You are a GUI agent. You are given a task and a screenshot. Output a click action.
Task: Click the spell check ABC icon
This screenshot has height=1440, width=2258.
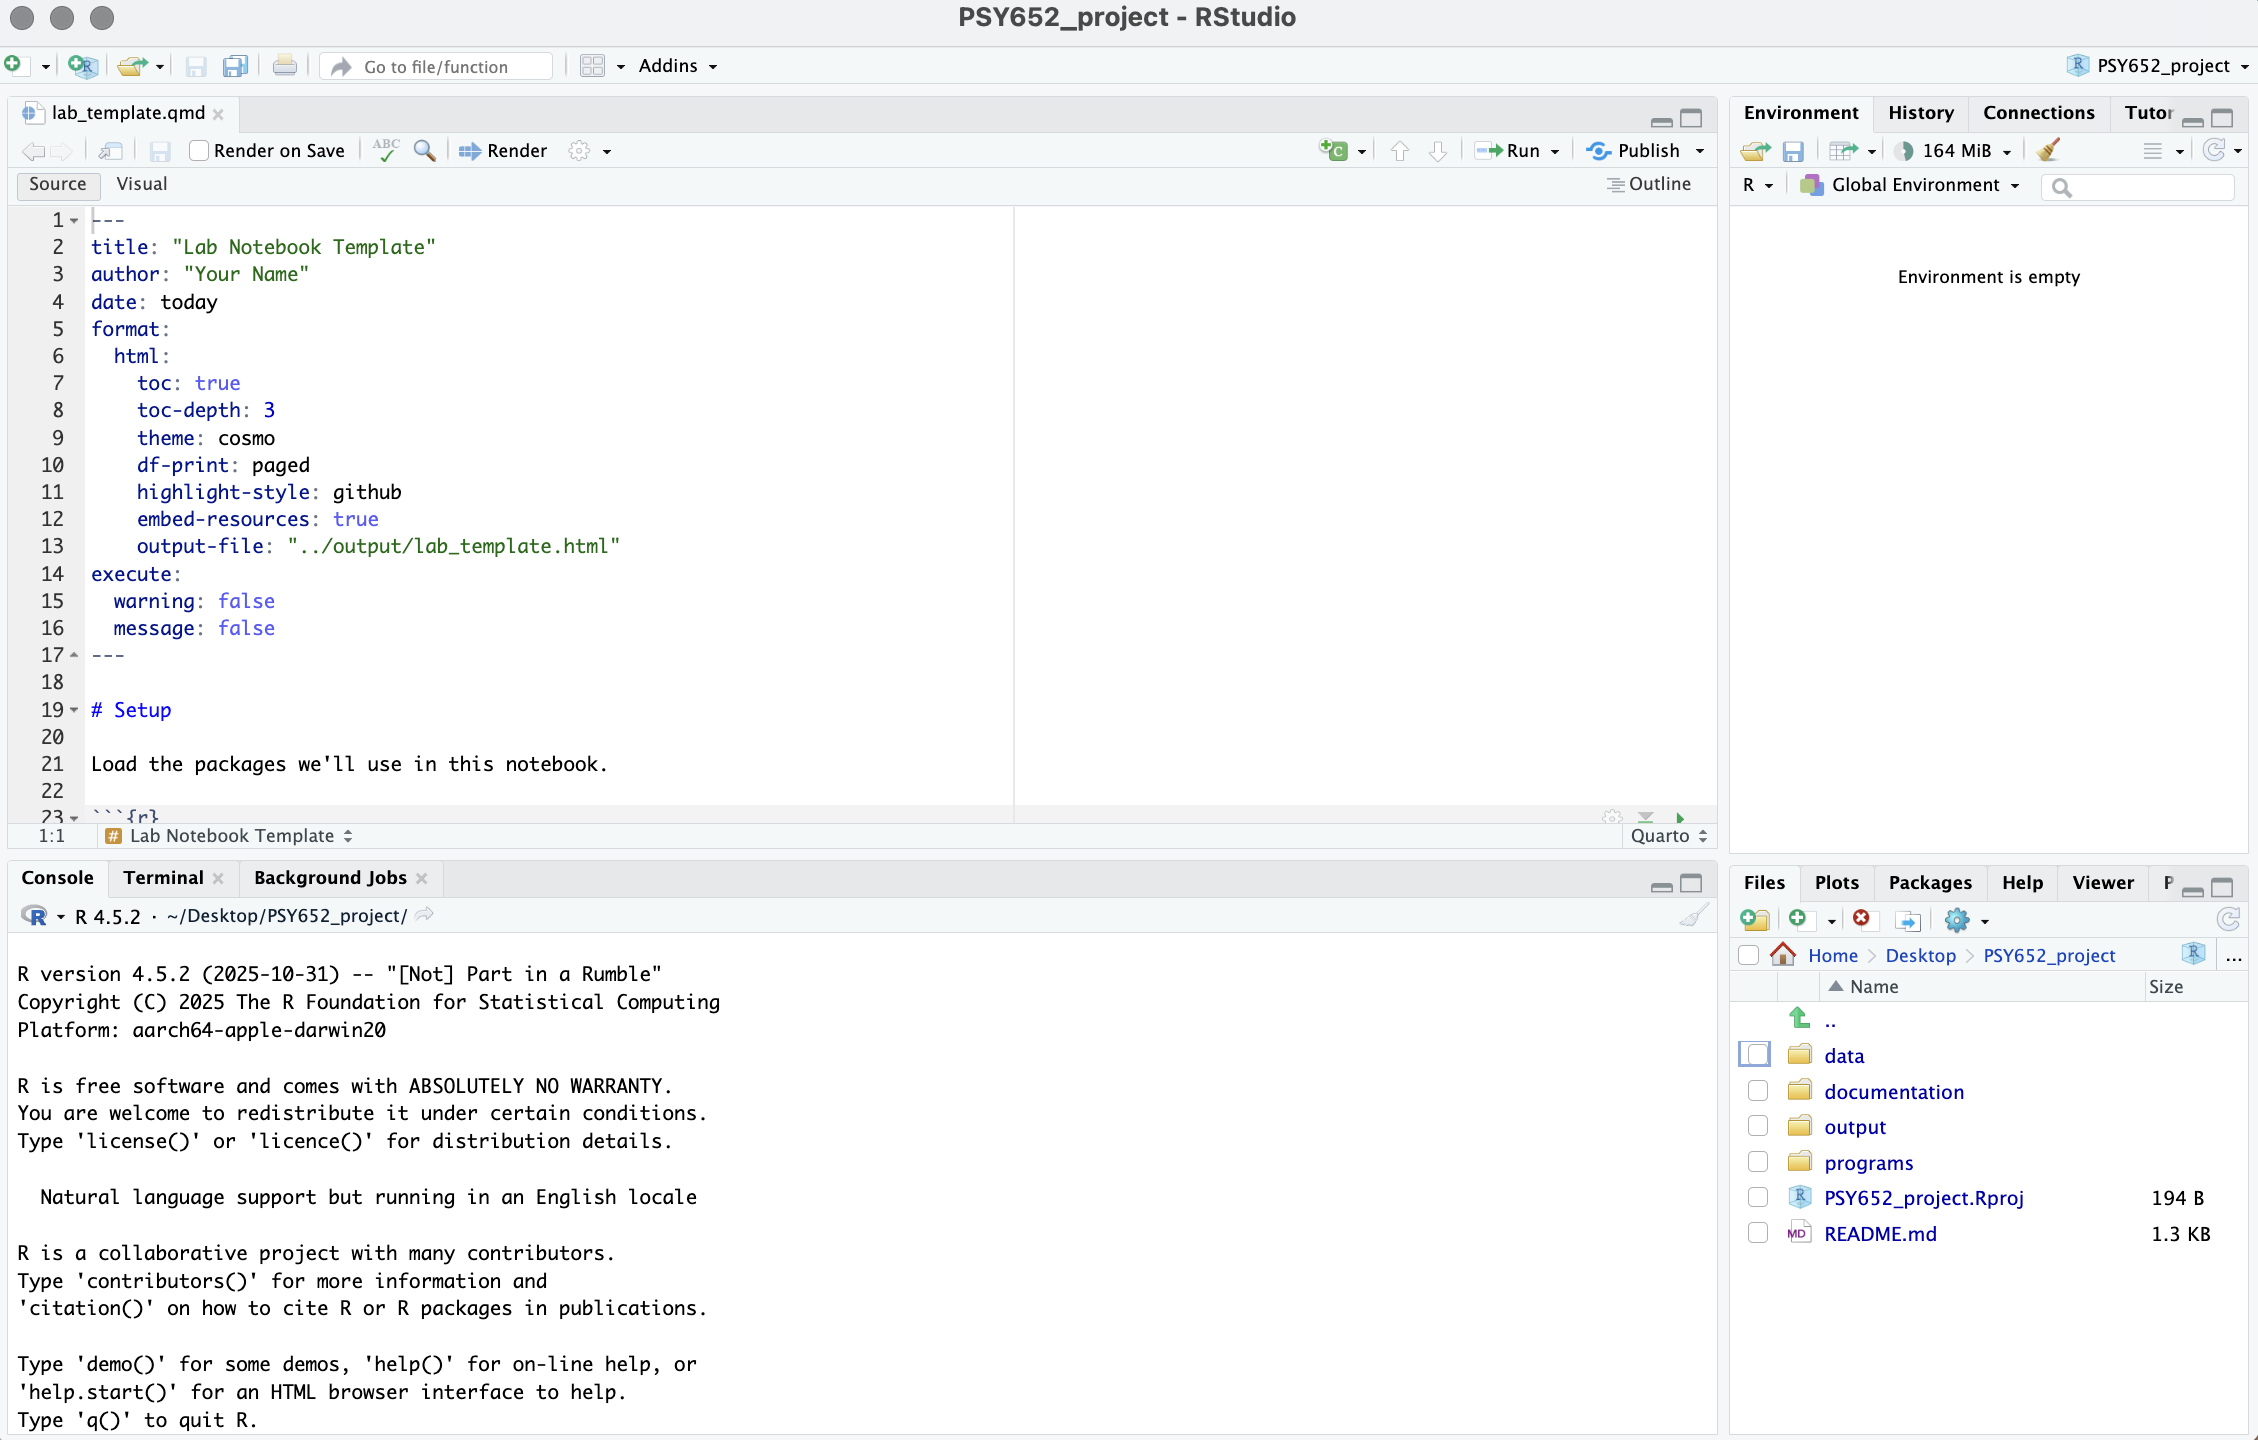point(386,150)
